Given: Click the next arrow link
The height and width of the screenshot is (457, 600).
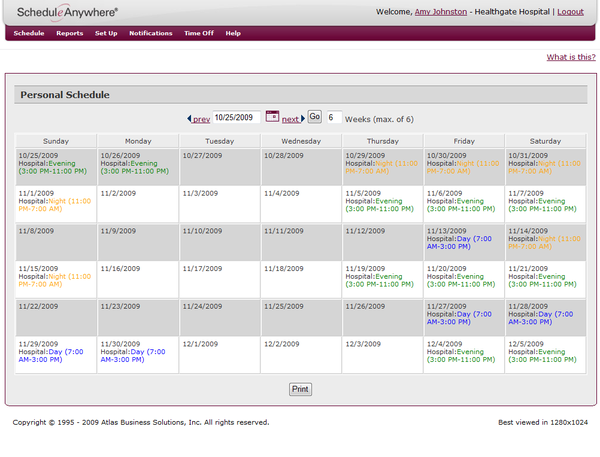Looking at the screenshot, I should pyautogui.click(x=292, y=118).
